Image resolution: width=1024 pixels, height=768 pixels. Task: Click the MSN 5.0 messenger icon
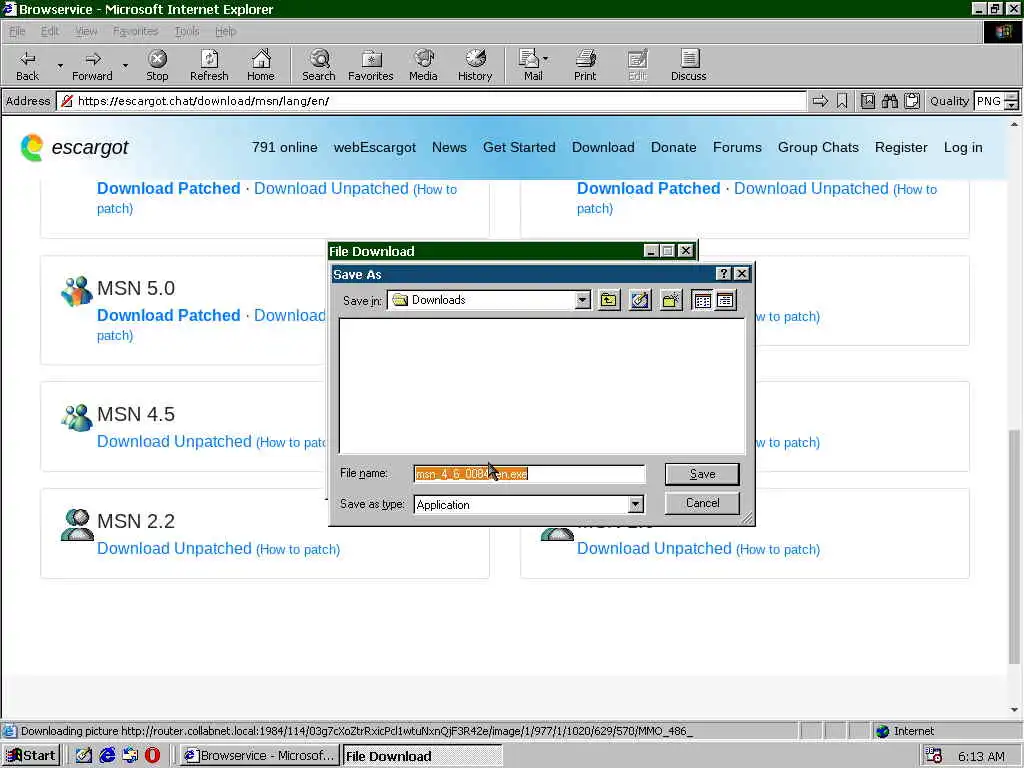click(77, 291)
